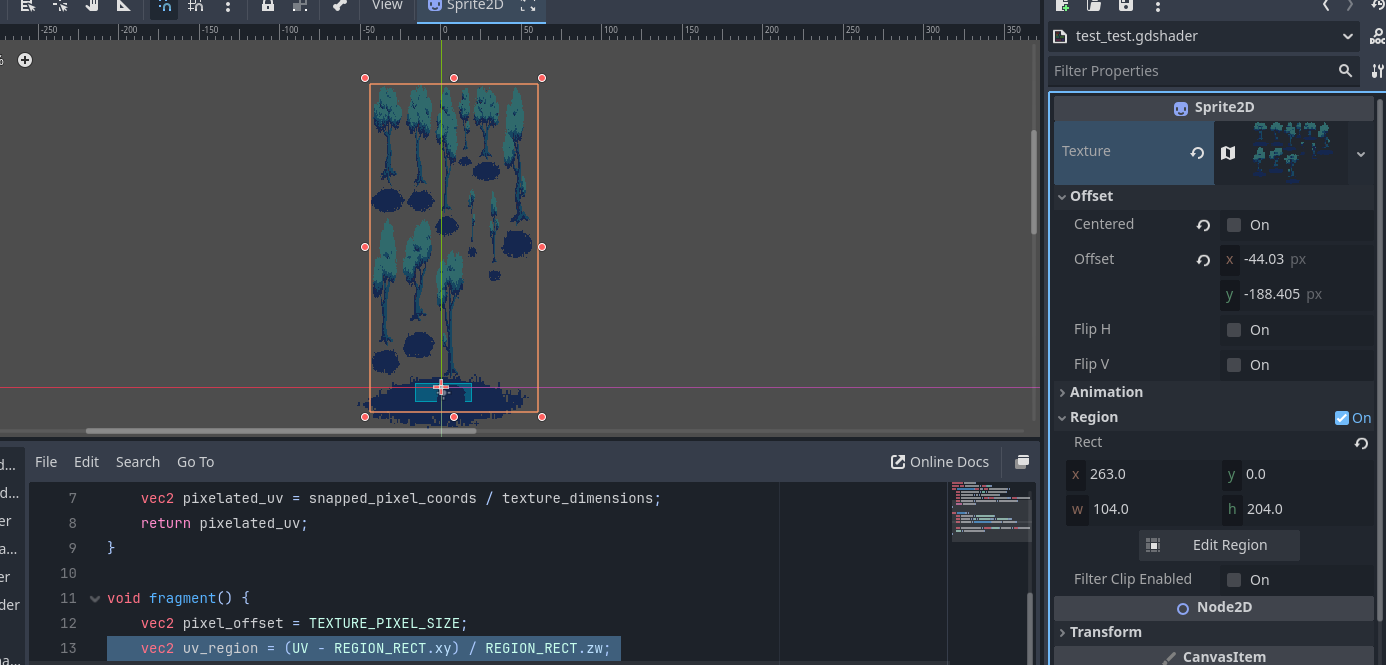Open the Go To menu

pos(195,462)
